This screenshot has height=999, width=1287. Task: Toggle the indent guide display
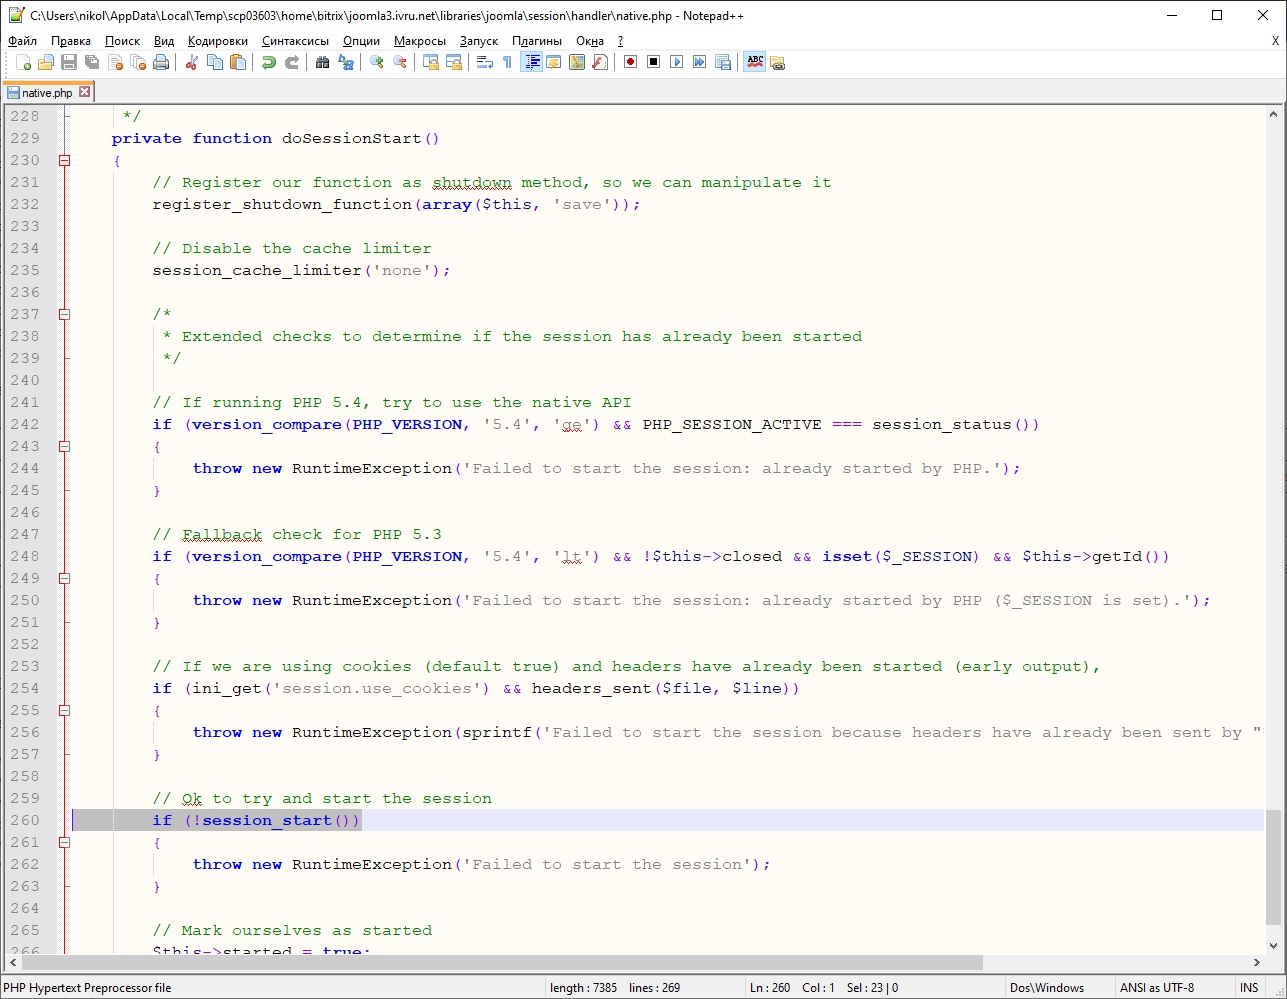point(532,62)
